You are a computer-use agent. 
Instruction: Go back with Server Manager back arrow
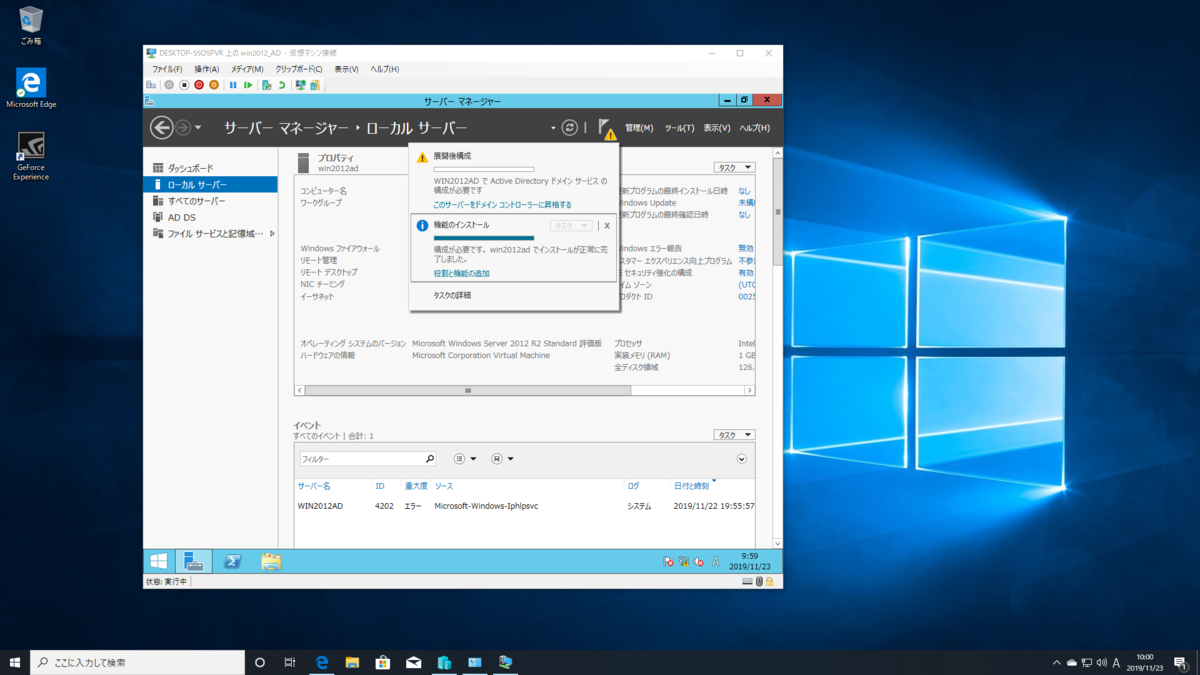tap(161, 127)
